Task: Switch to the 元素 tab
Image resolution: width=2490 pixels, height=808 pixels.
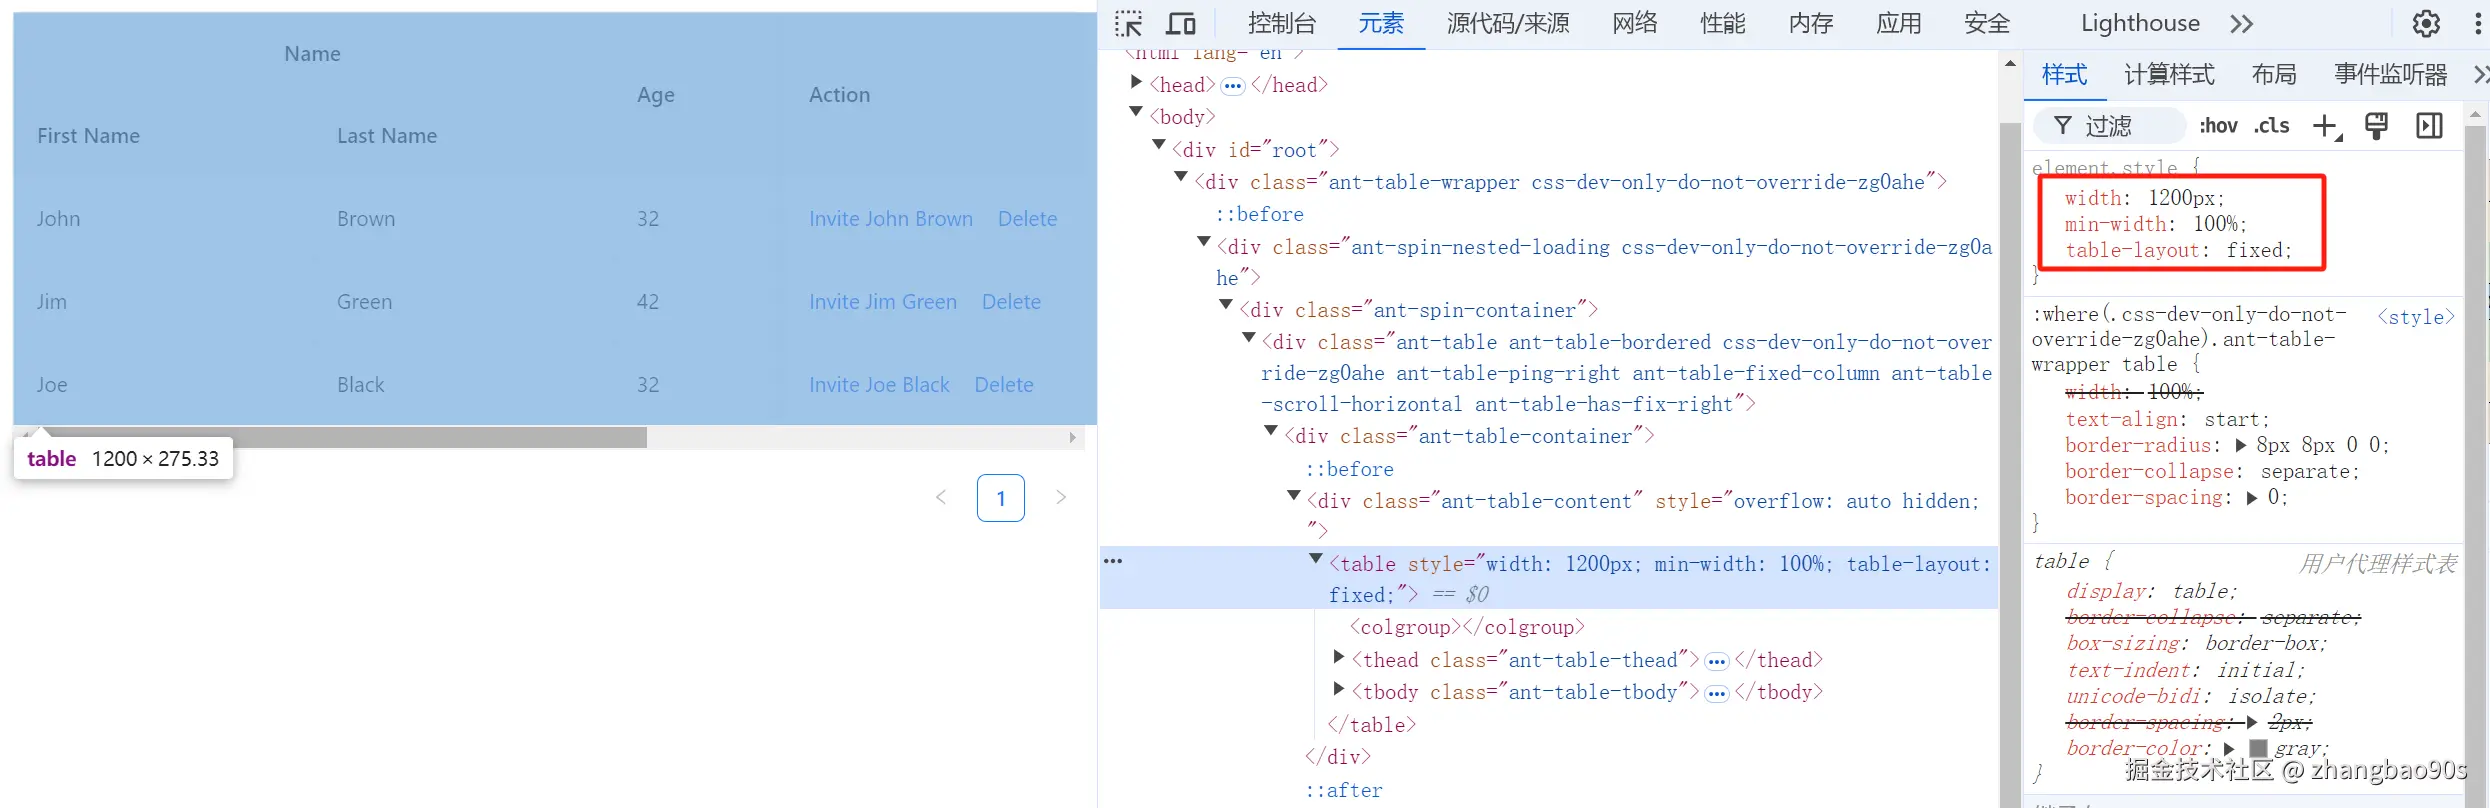Action: click(1381, 24)
